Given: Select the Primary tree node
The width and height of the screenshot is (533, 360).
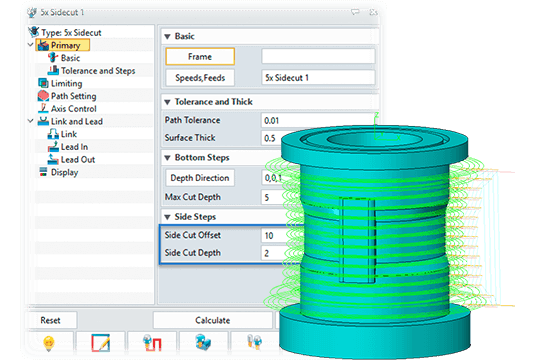Looking at the screenshot, I should pyautogui.click(x=63, y=45).
